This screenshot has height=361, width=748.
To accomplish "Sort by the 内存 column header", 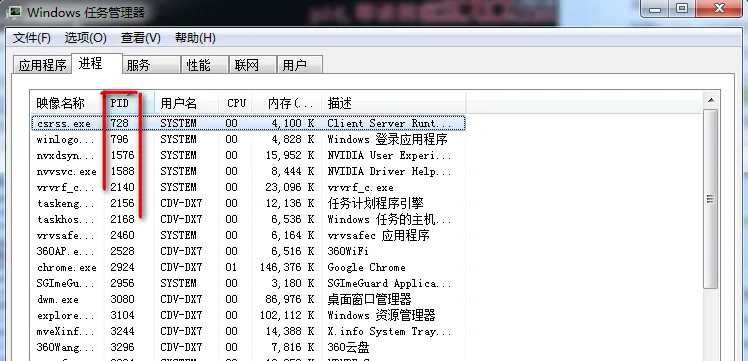I will (287, 103).
